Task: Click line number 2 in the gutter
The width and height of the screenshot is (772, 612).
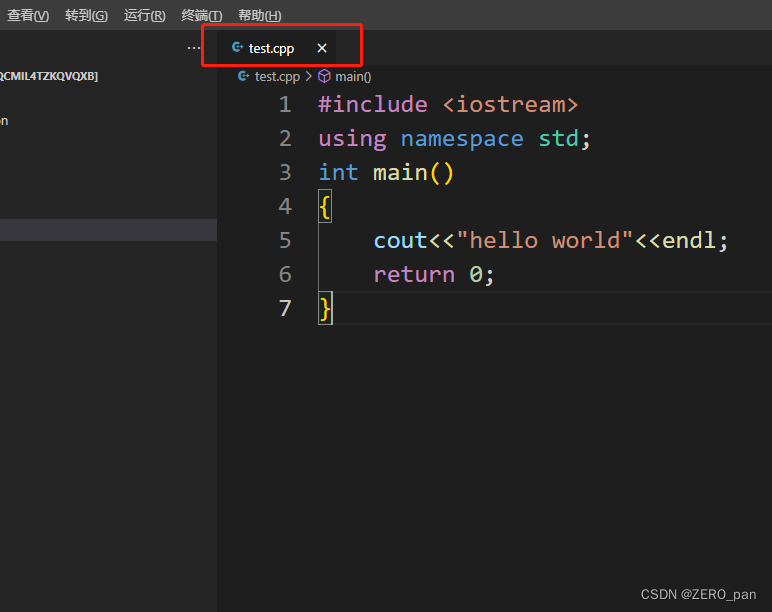Action: point(285,138)
